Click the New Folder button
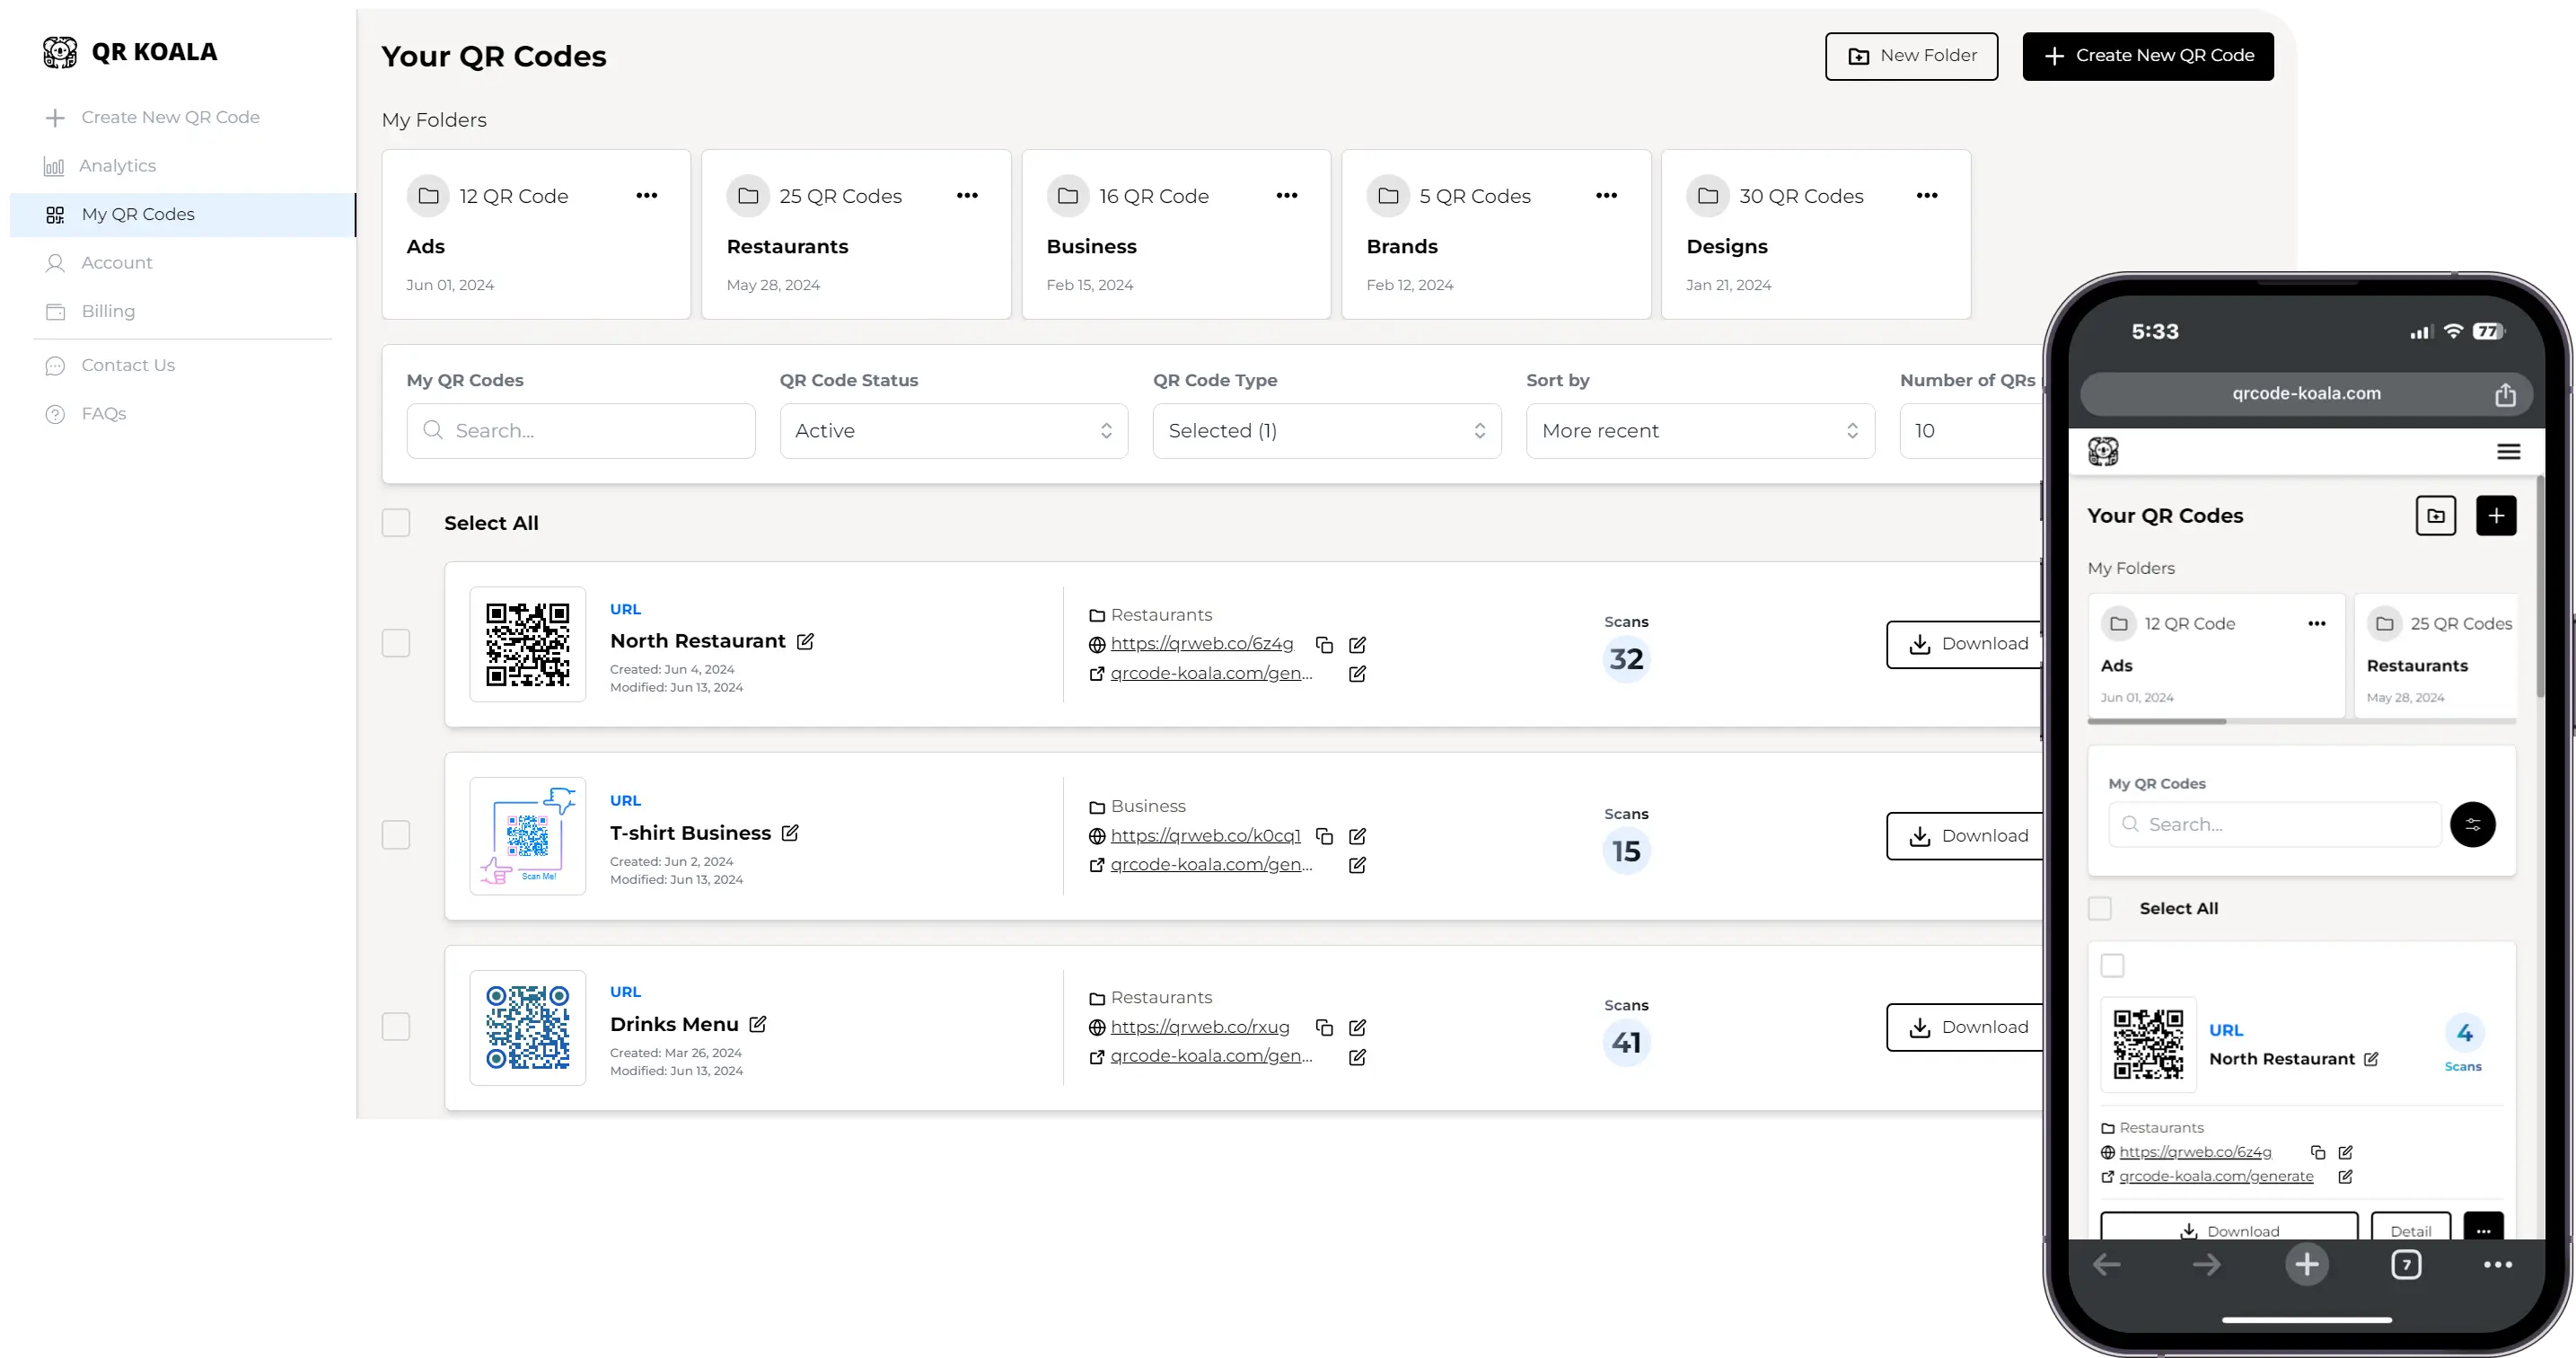 (1911, 56)
